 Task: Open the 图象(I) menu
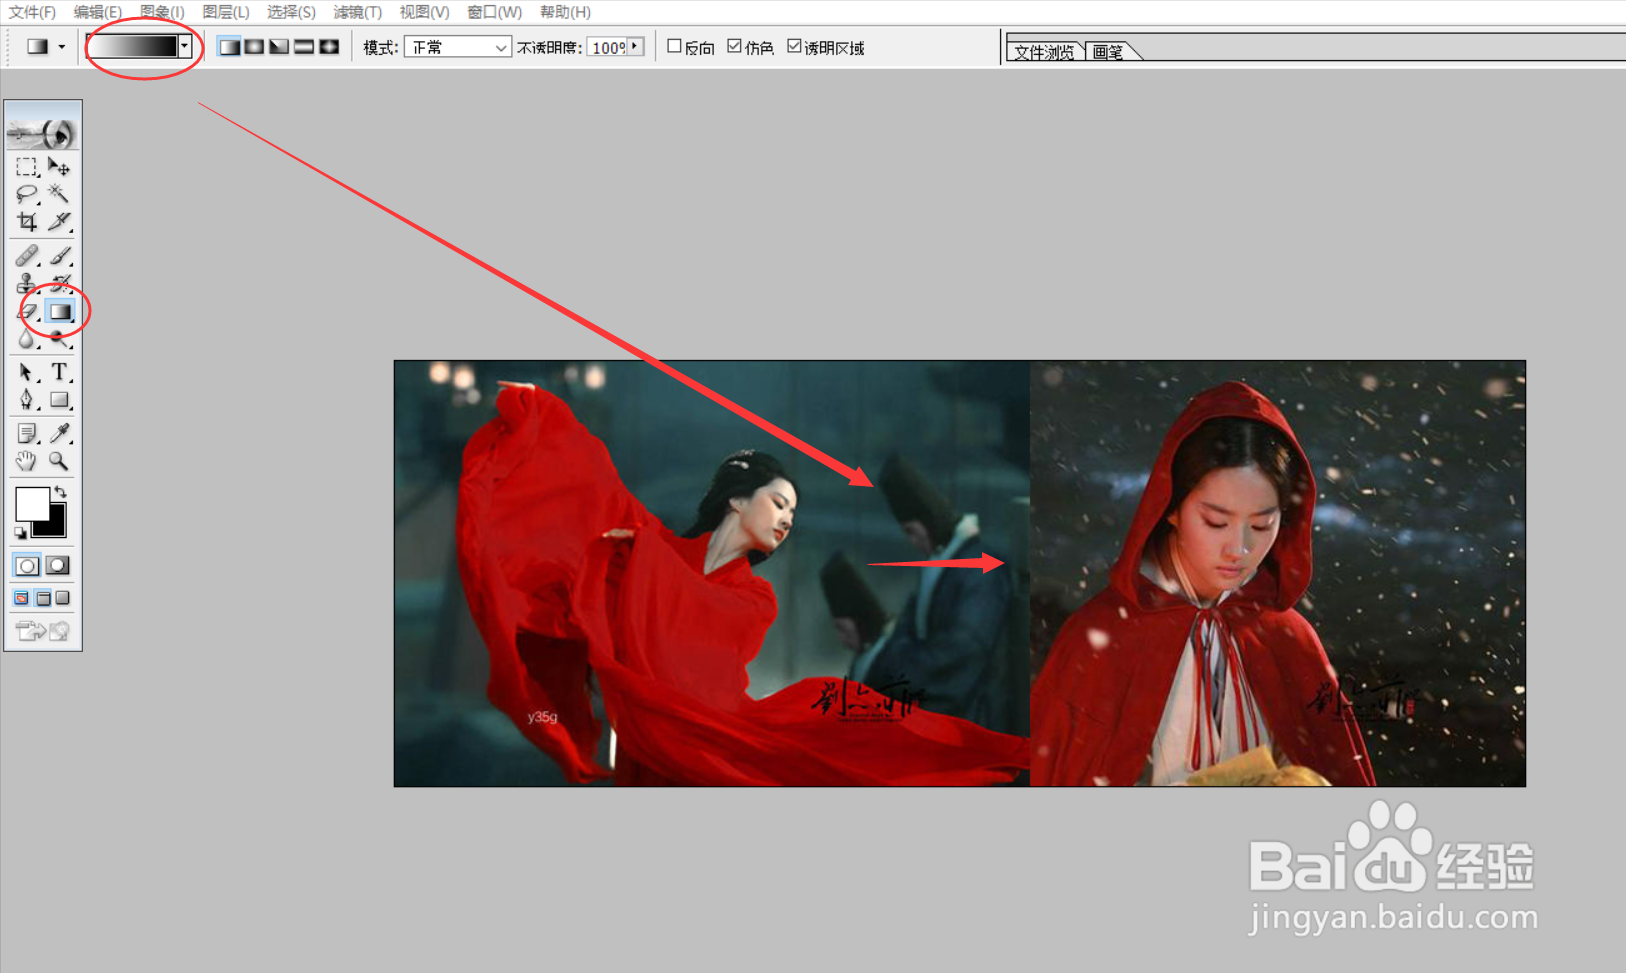(x=162, y=12)
